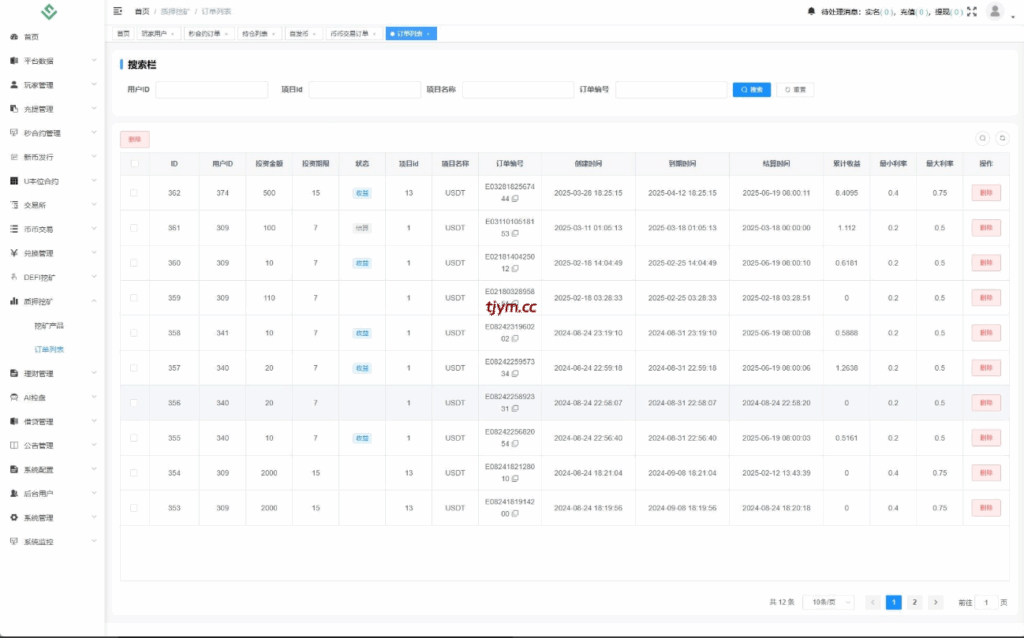The image size is (1024, 638).
Task: Open the user avatar menu
Action: [995, 11]
